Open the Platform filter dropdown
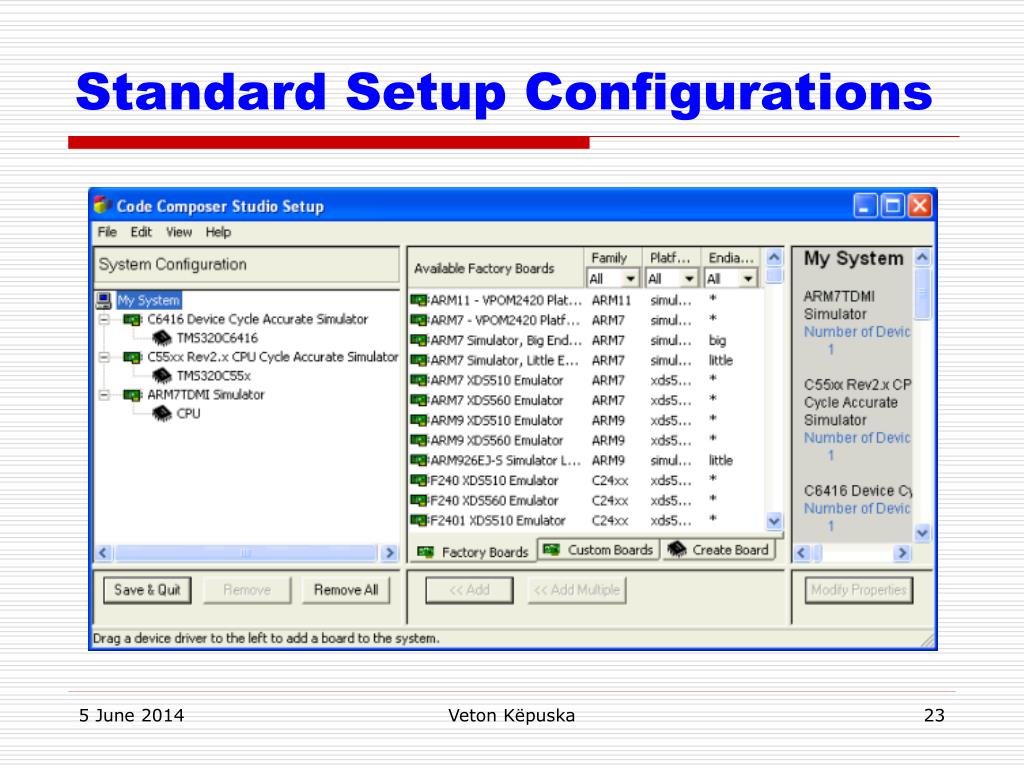This screenshot has width=1024, height=768. click(x=689, y=279)
